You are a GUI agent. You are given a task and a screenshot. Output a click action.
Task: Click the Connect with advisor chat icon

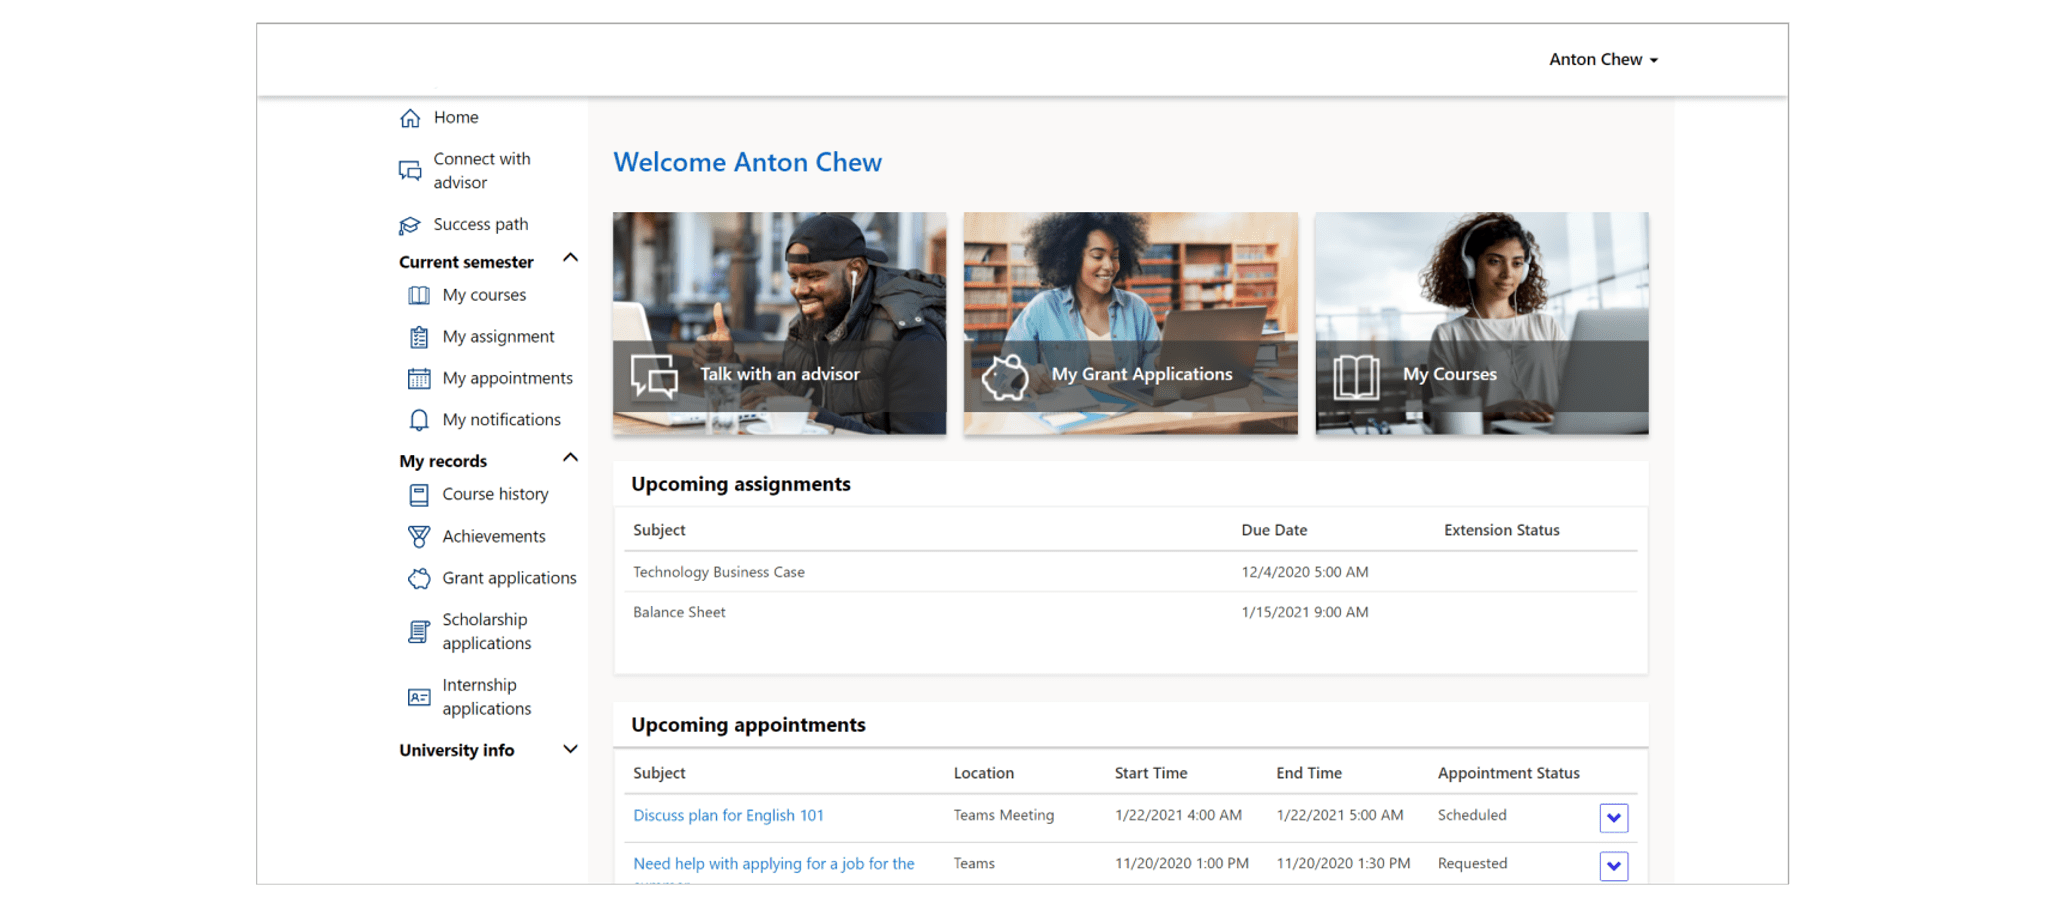[x=410, y=171]
